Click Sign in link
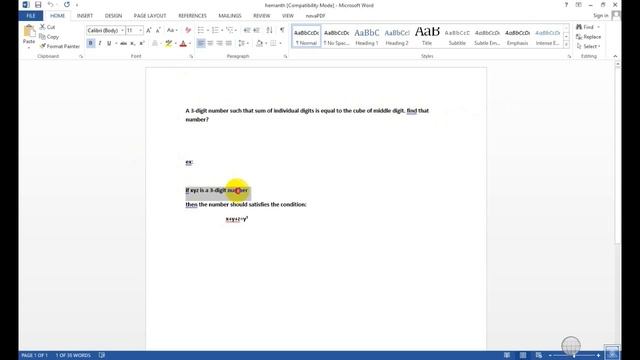640x360 pixels. 600,16
